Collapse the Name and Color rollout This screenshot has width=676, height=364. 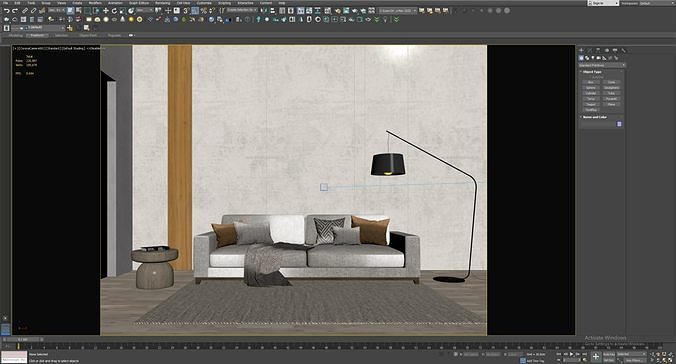tap(595, 117)
